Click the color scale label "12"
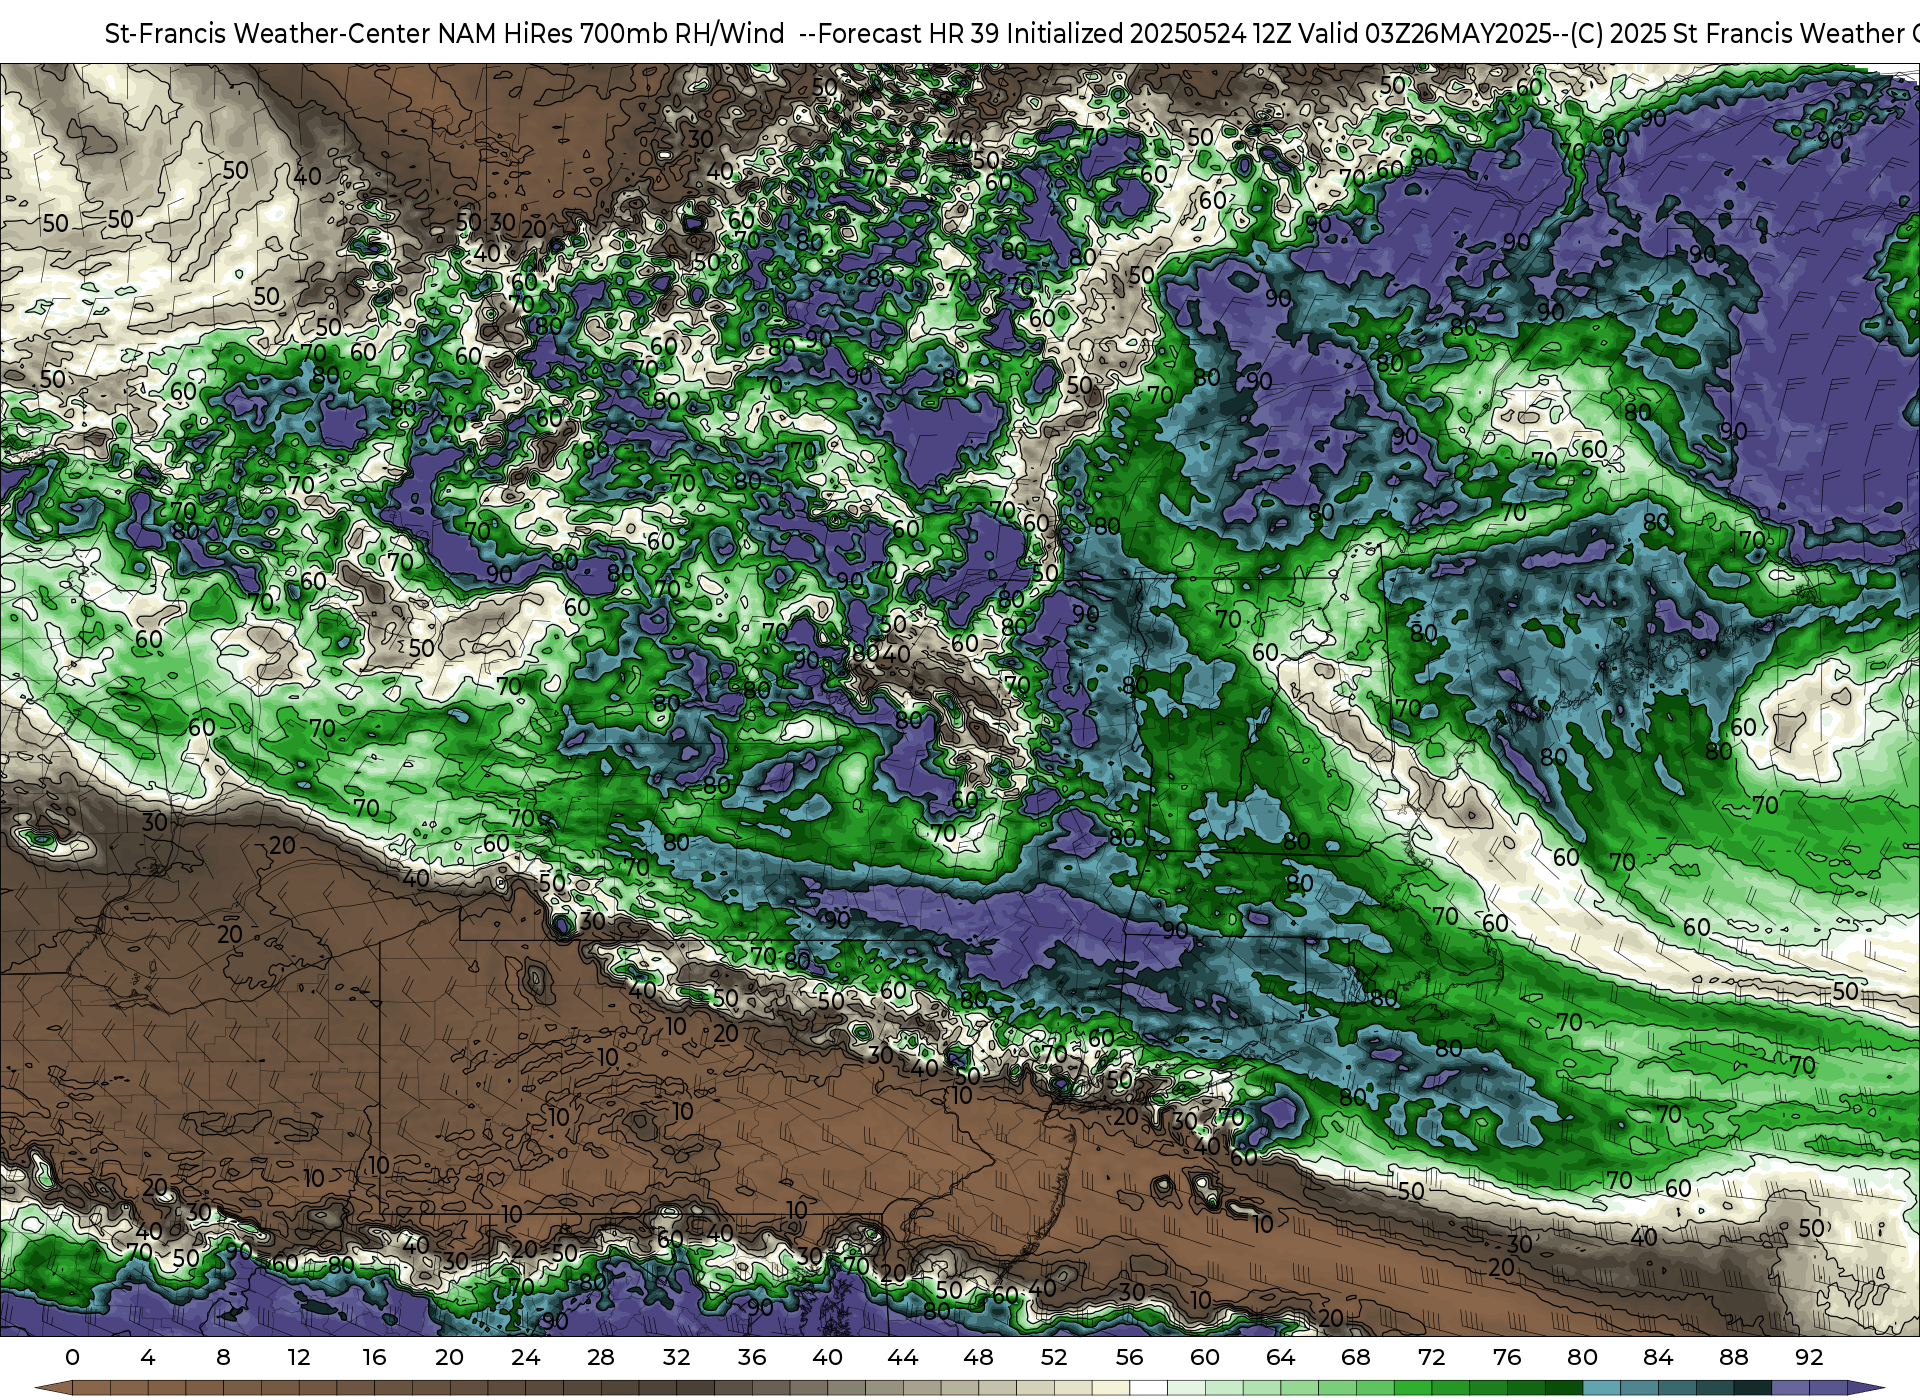The height and width of the screenshot is (1400, 1920). click(299, 1357)
